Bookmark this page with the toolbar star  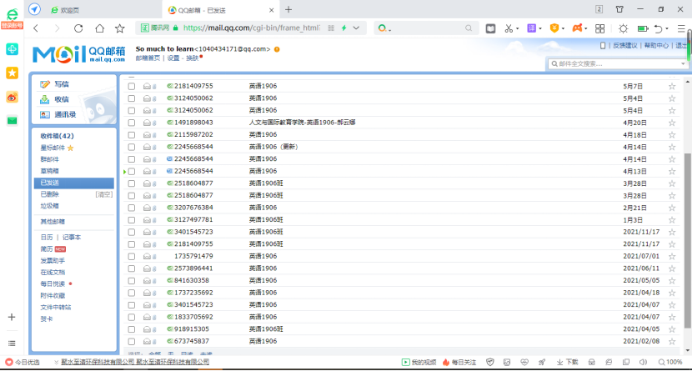120,29
